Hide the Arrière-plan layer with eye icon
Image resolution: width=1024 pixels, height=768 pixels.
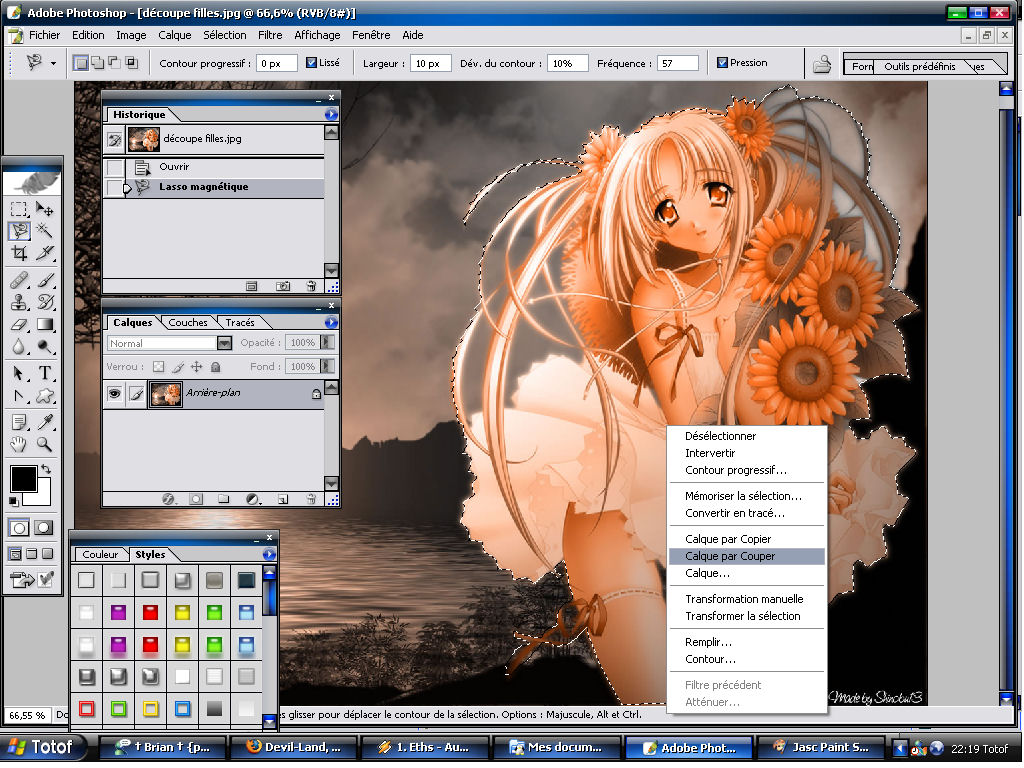(114, 394)
